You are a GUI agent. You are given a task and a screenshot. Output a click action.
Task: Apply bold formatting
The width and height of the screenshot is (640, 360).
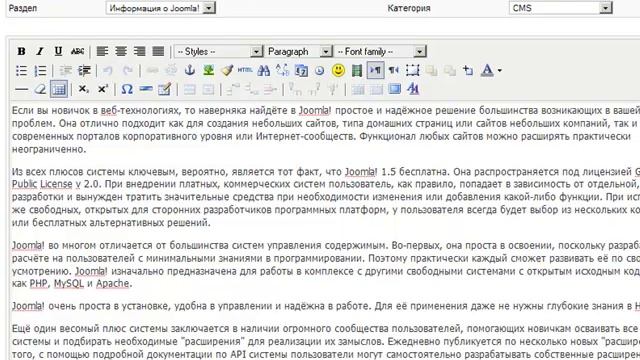click(21, 51)
